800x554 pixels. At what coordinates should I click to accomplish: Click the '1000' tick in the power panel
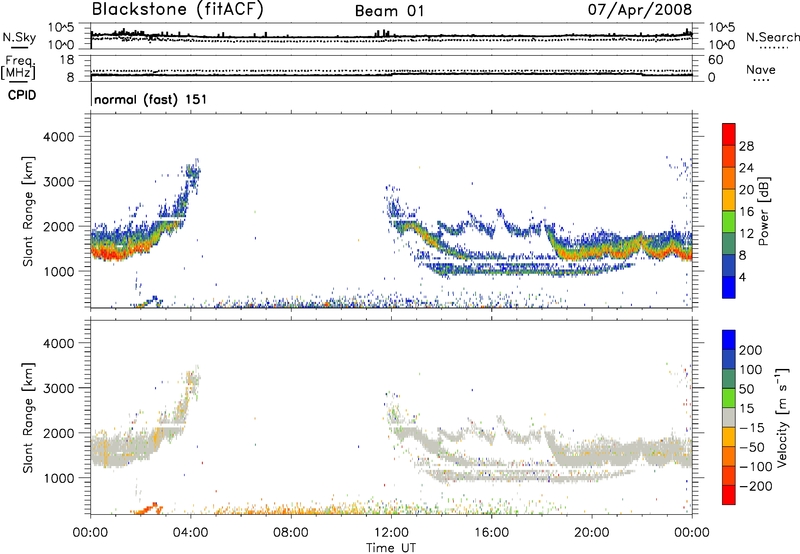click(x=59, y=271)
